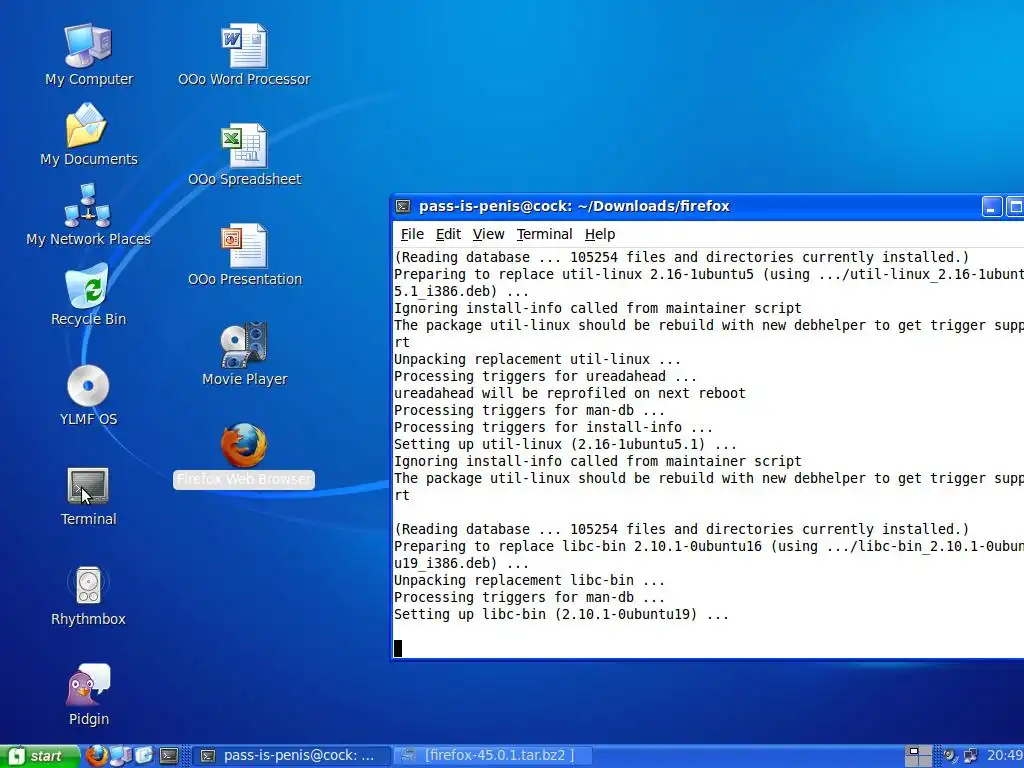Click the 'Setting up util-linux (2.16-1ubuntu5.1) ...' line

(565, 444)
